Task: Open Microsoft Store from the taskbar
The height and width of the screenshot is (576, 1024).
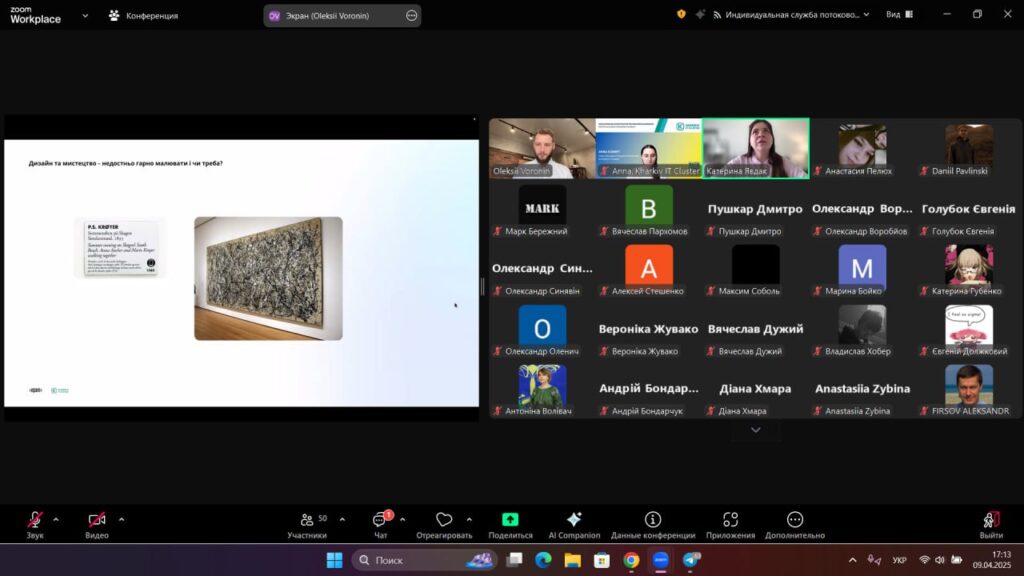Action: click(602, 560)
